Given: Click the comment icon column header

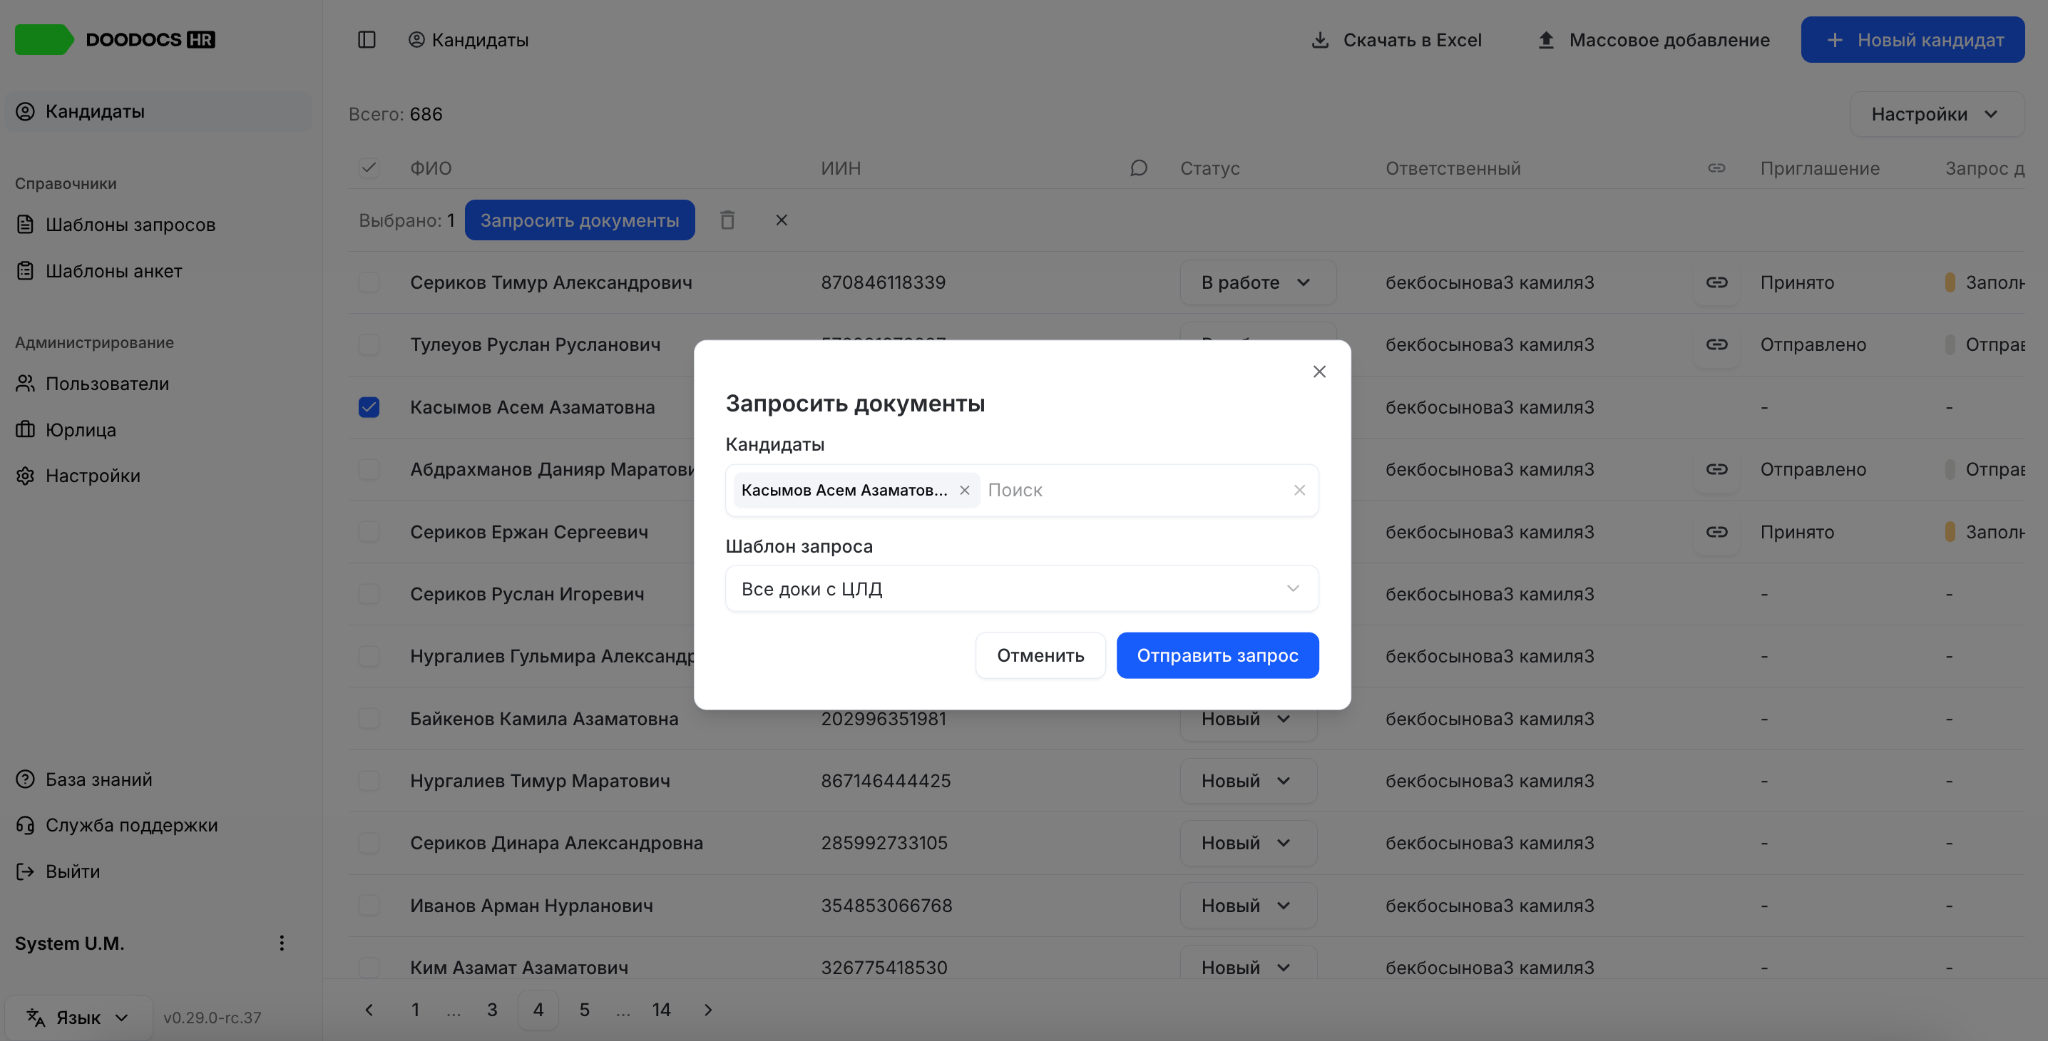Looking at the screenshot, I should click(x=1138, y=168).
